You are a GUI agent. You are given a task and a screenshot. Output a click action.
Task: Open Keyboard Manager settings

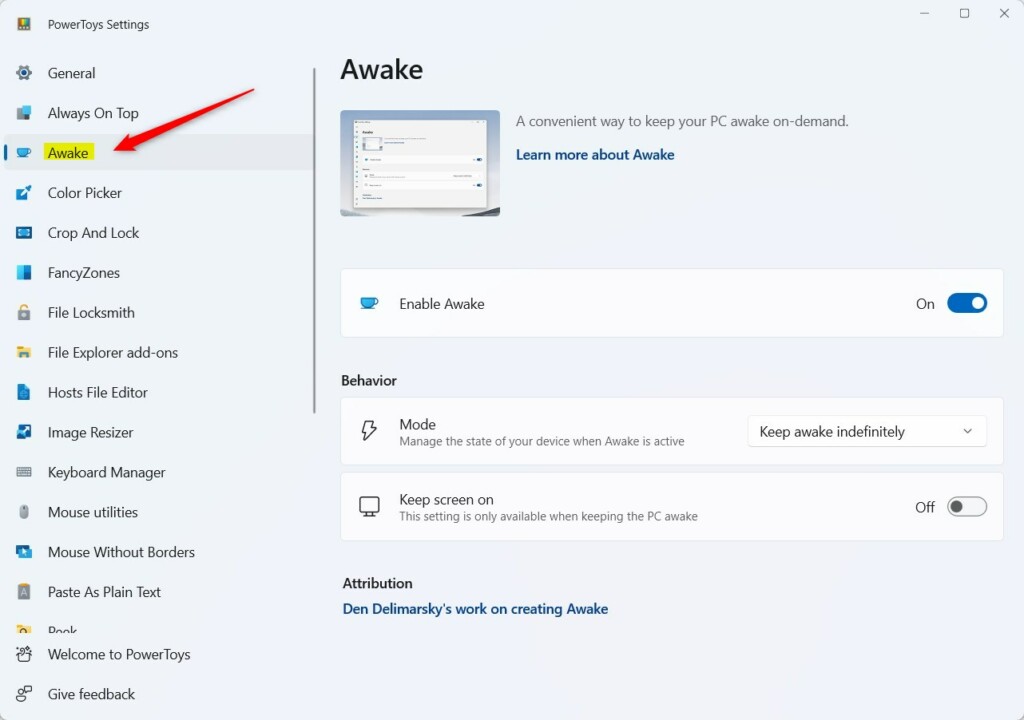coord(159,472)
